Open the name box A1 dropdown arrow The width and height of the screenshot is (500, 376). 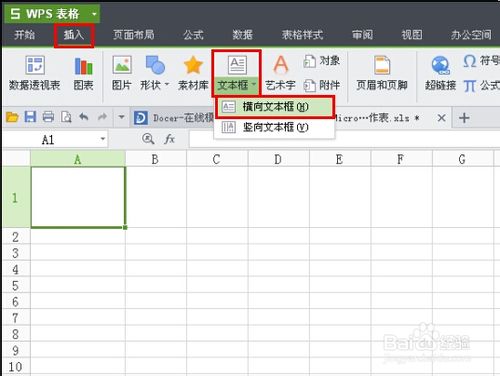pyautogui.click(x=103, y=139)
